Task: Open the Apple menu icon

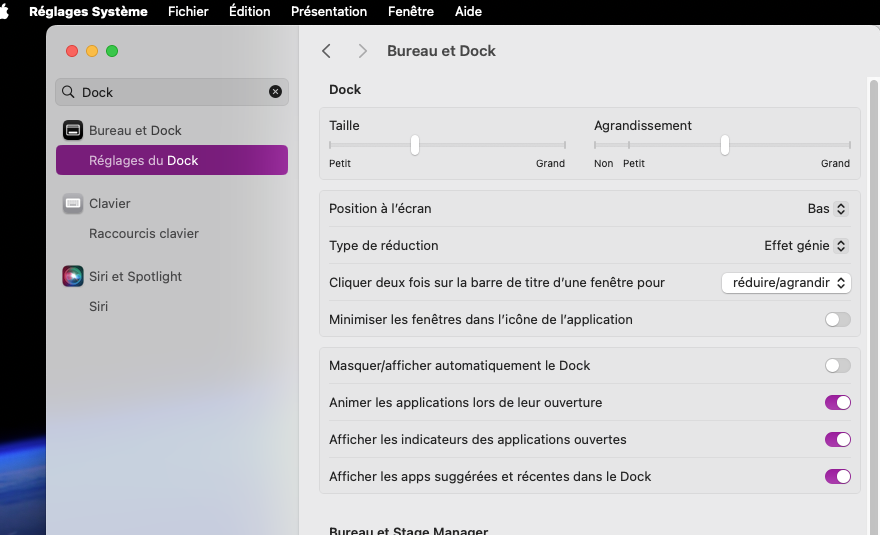Action: 4,12
